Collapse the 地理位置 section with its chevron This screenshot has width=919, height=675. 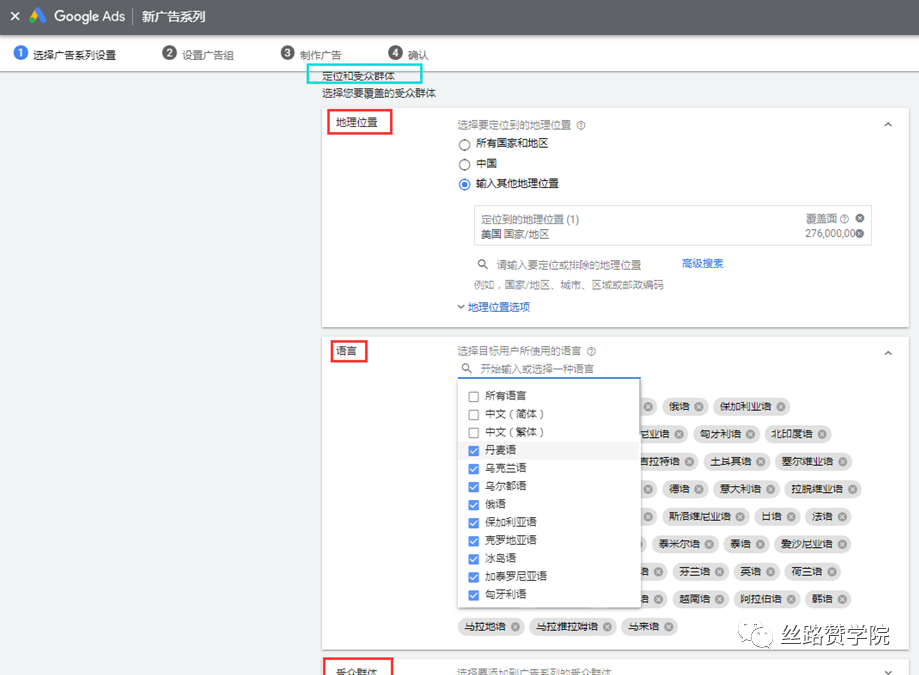point(887,124)
